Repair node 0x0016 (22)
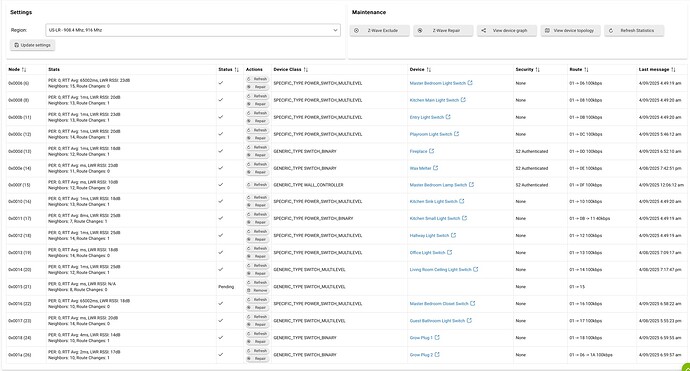This screenshot has height=371, width=690. click(257, 307)
